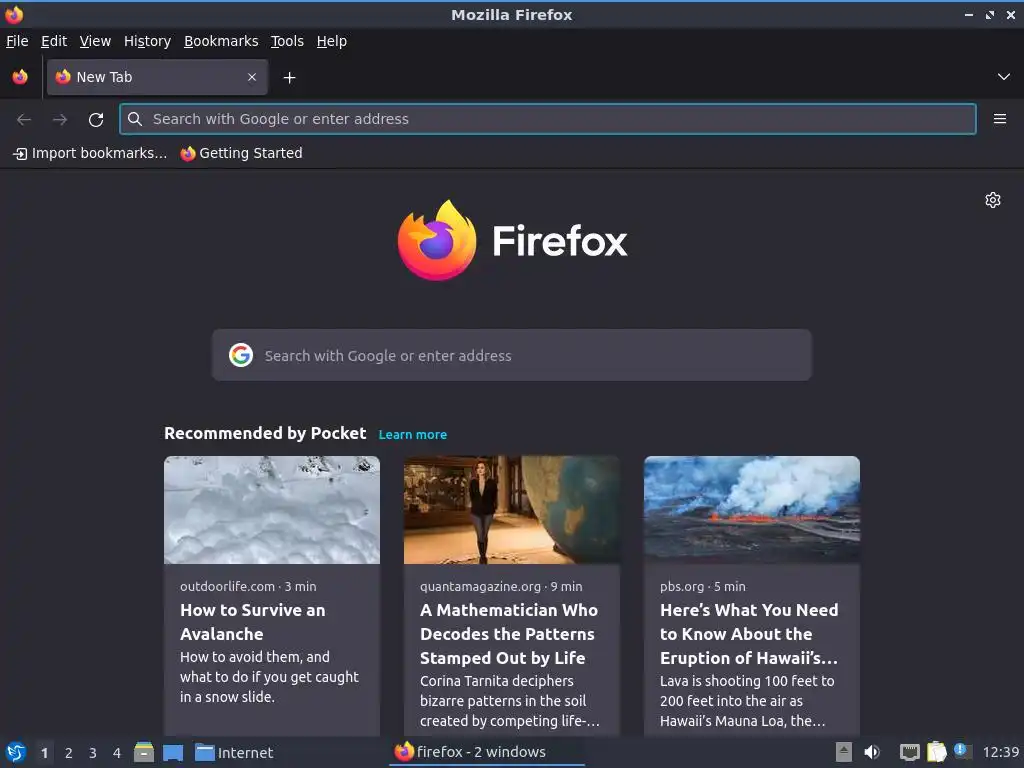
Task: Click Firefox icon in title bar
Action: (x=14, y=14)
